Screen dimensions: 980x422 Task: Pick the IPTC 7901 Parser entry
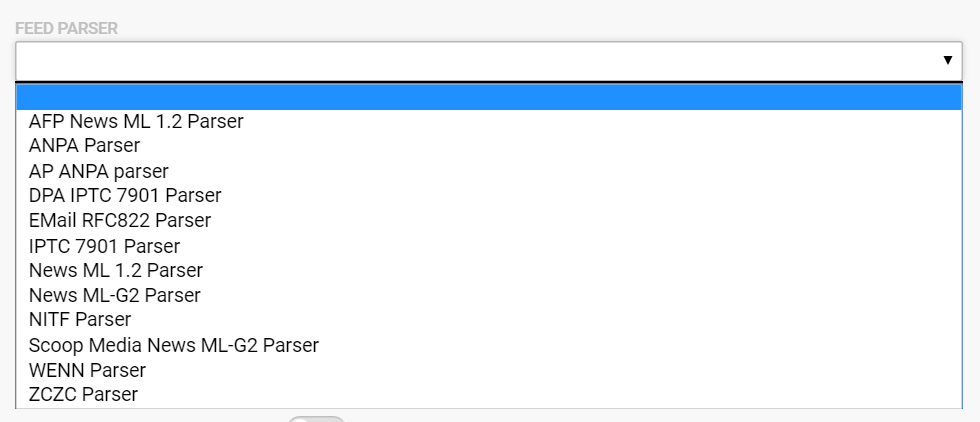[x=105, y=245]
